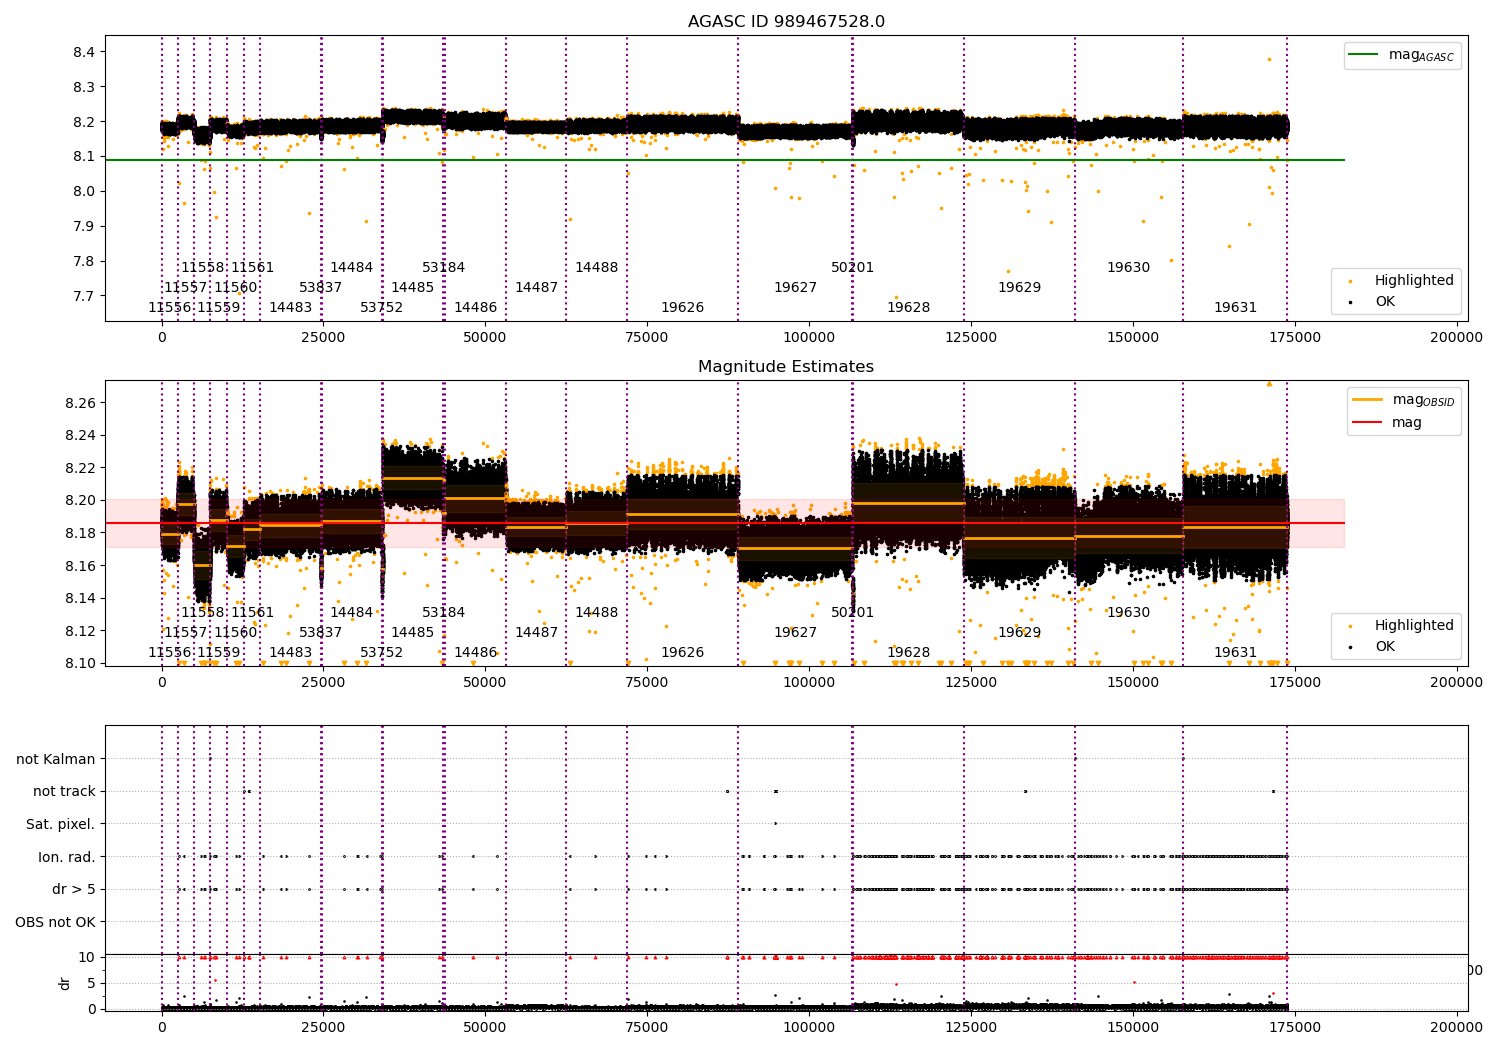
Task: Click obsid label 53837 in top plot
Action: point(320,287)
